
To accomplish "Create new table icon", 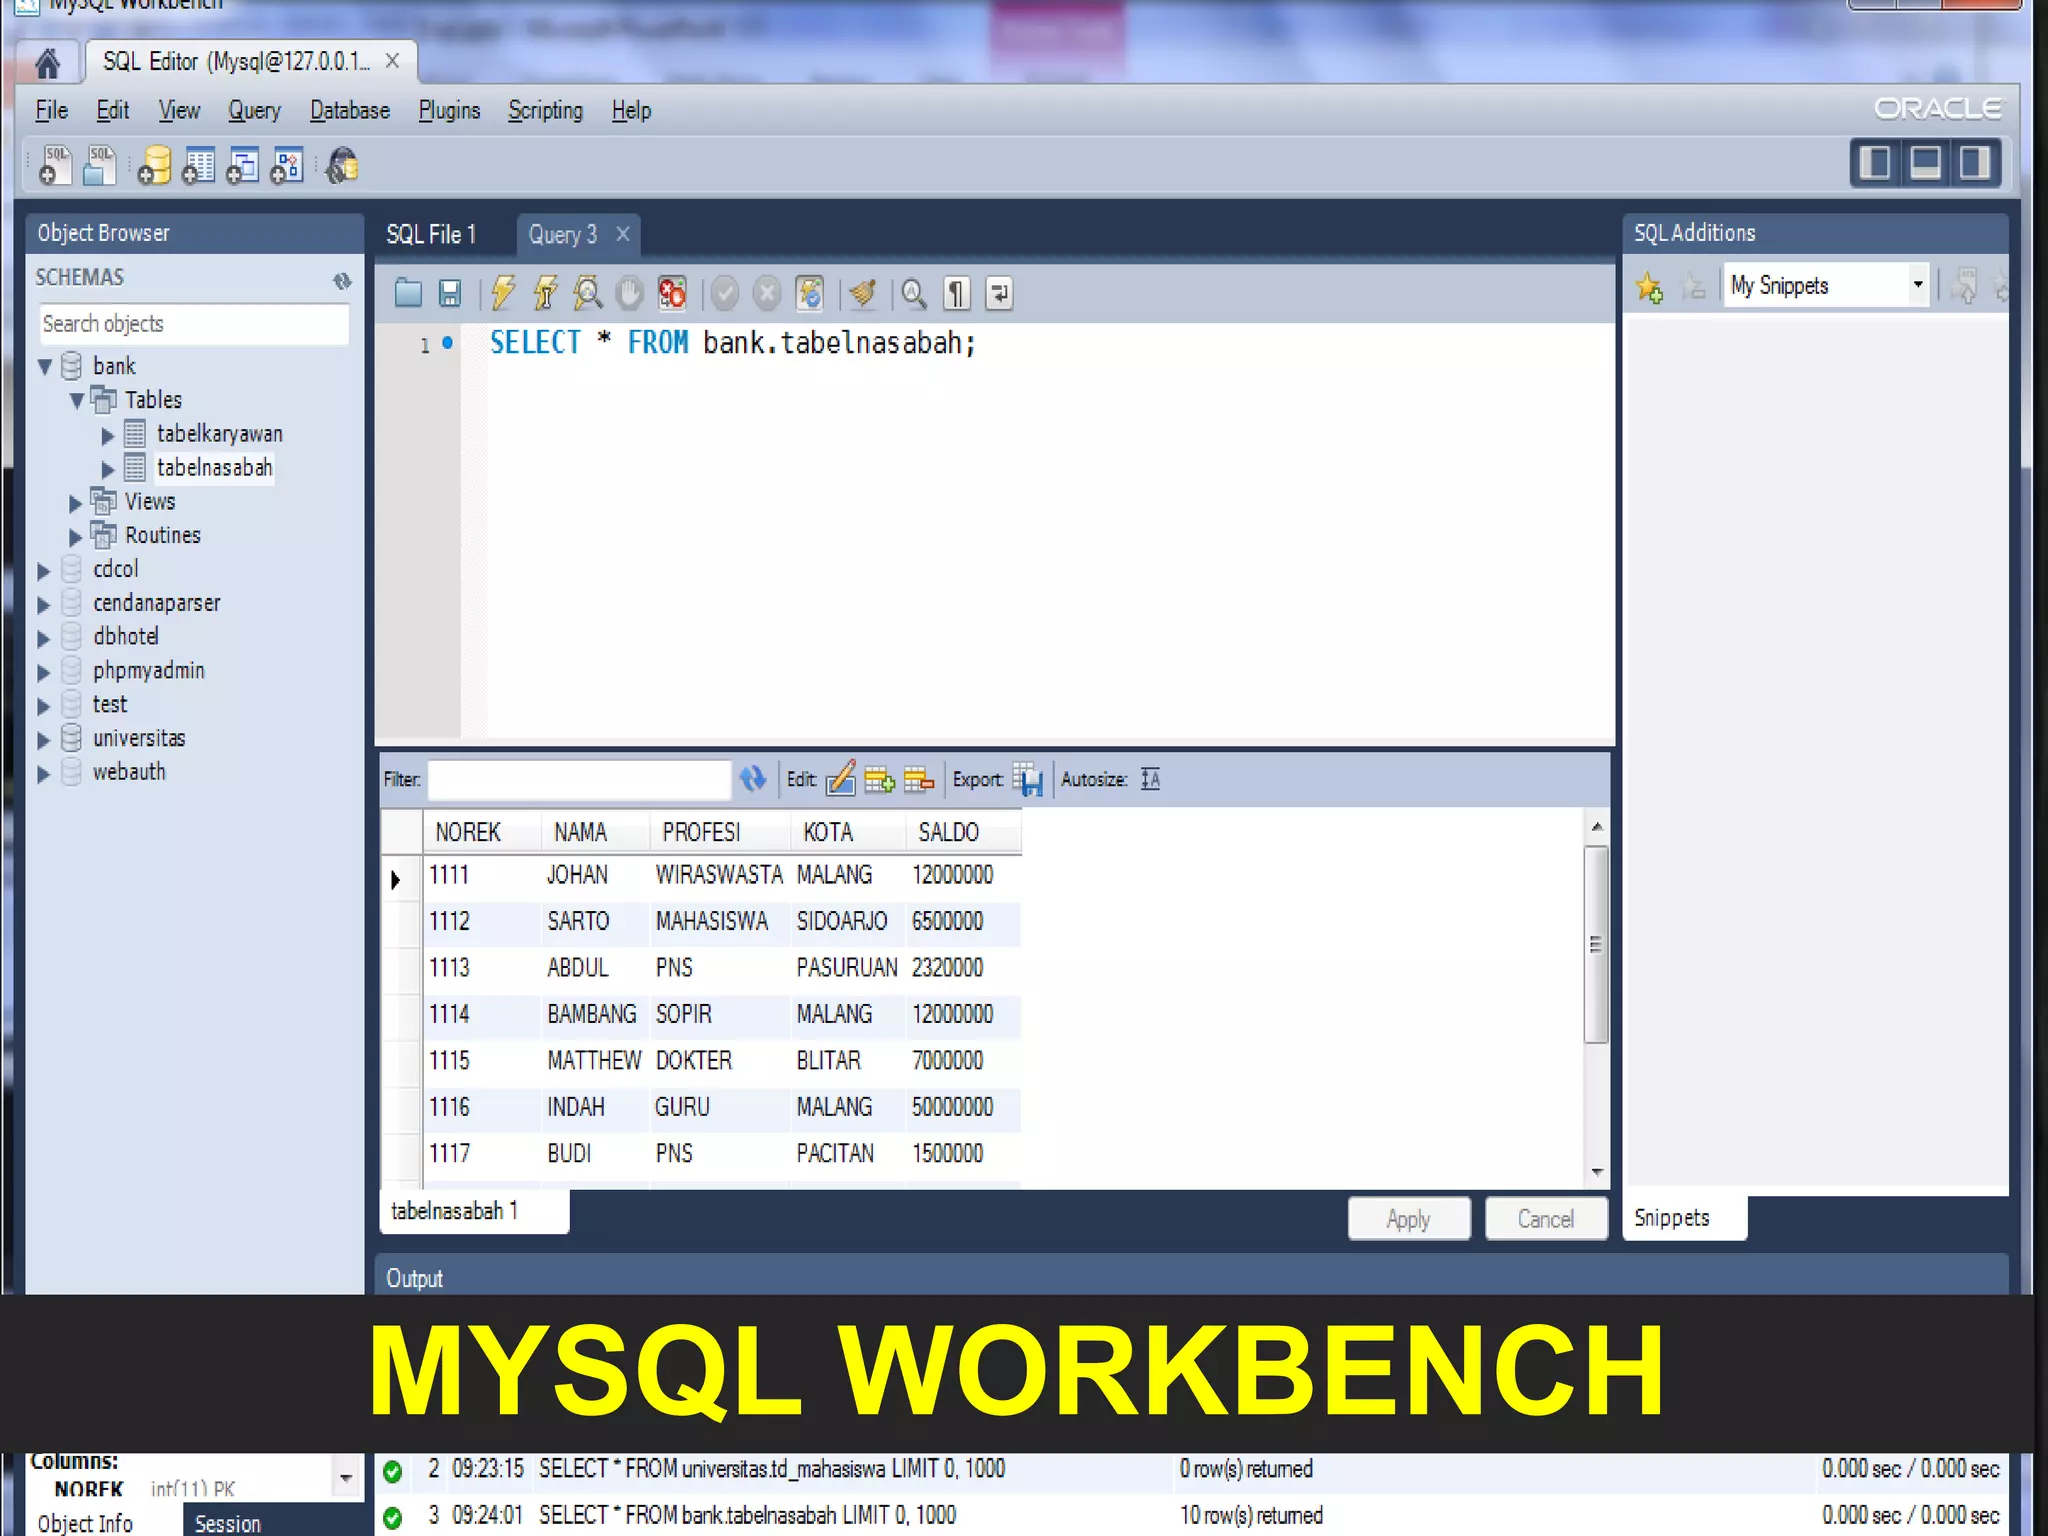I will pyautogui.click(x=198, y=166).
